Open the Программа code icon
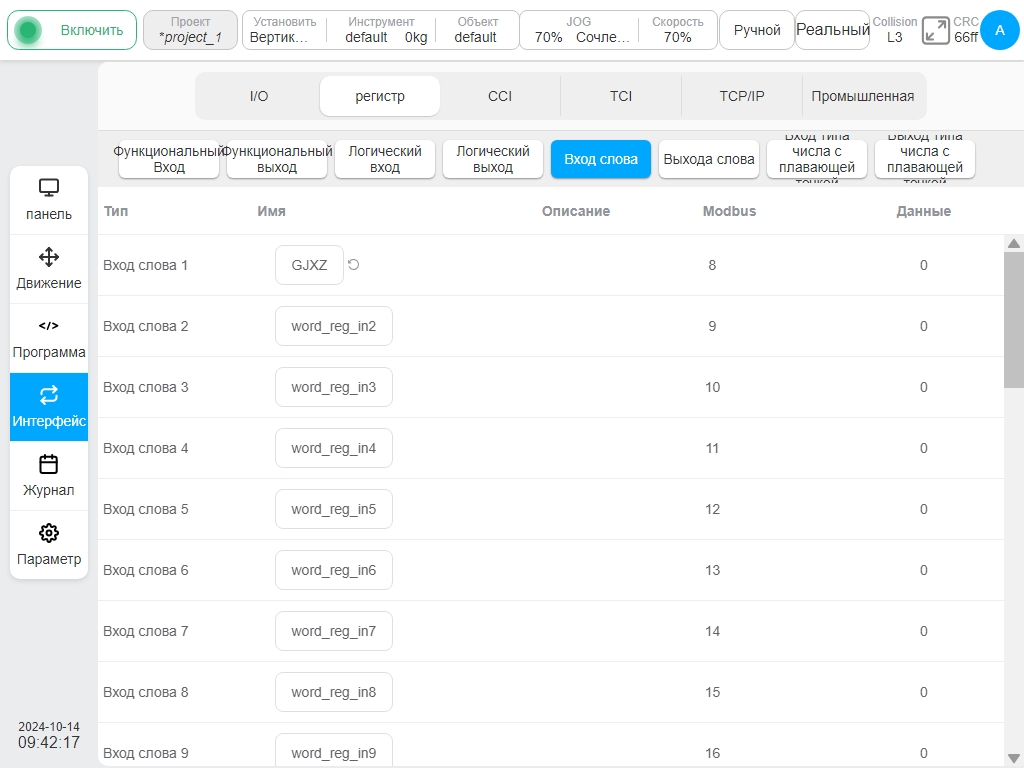 tap(49, 325)
